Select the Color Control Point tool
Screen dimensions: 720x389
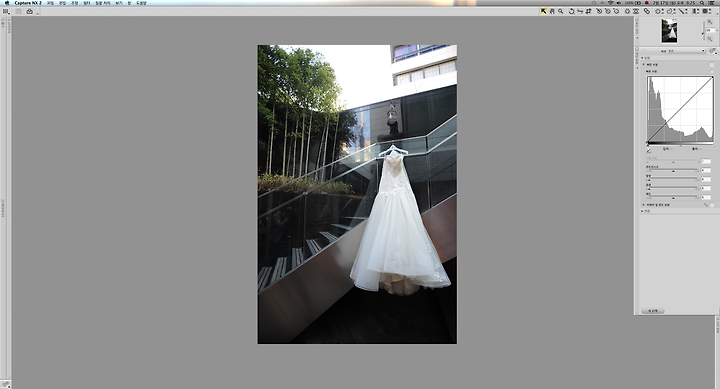627,11
